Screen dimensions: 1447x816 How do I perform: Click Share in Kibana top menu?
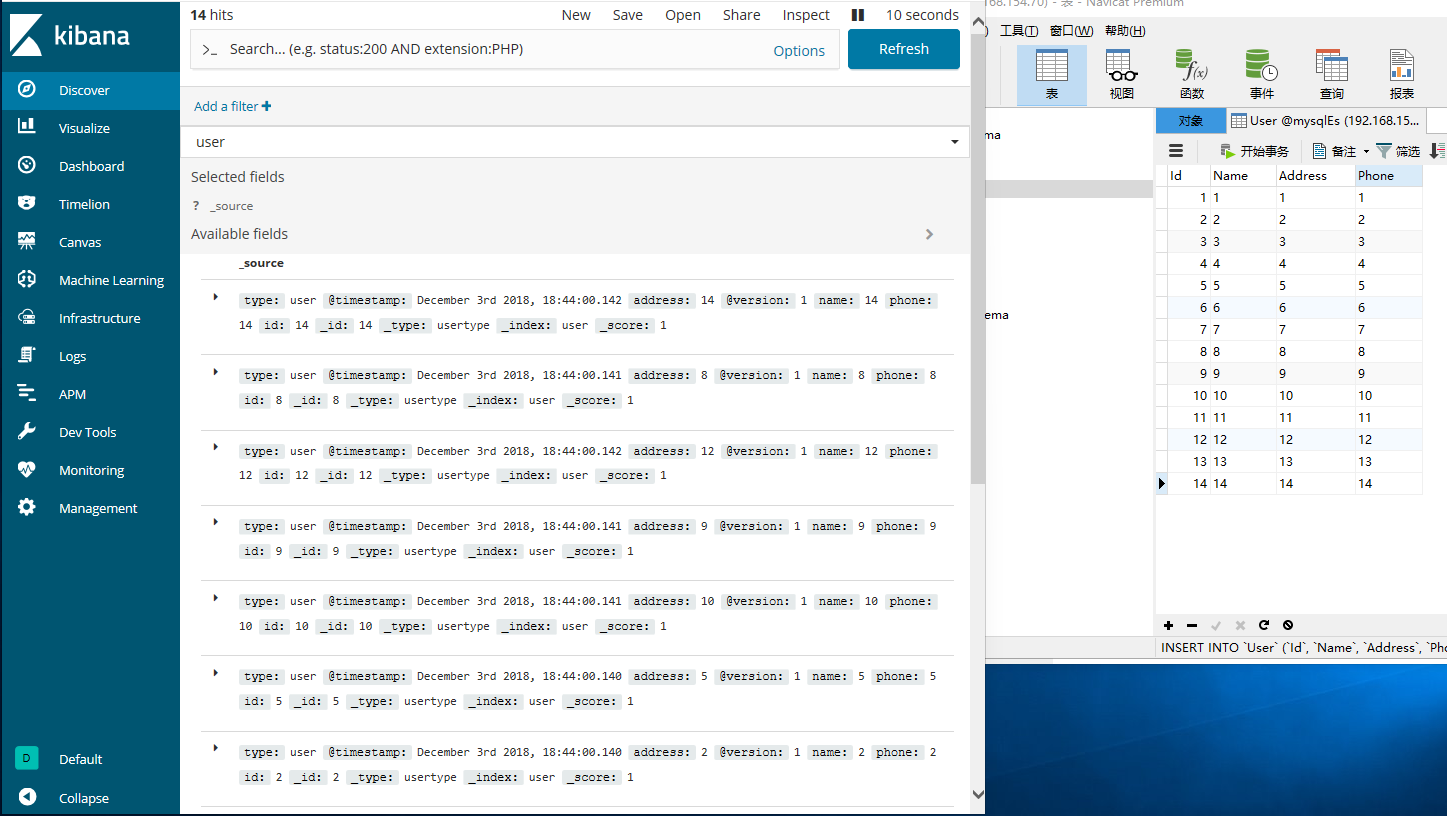tap(742, 15)
